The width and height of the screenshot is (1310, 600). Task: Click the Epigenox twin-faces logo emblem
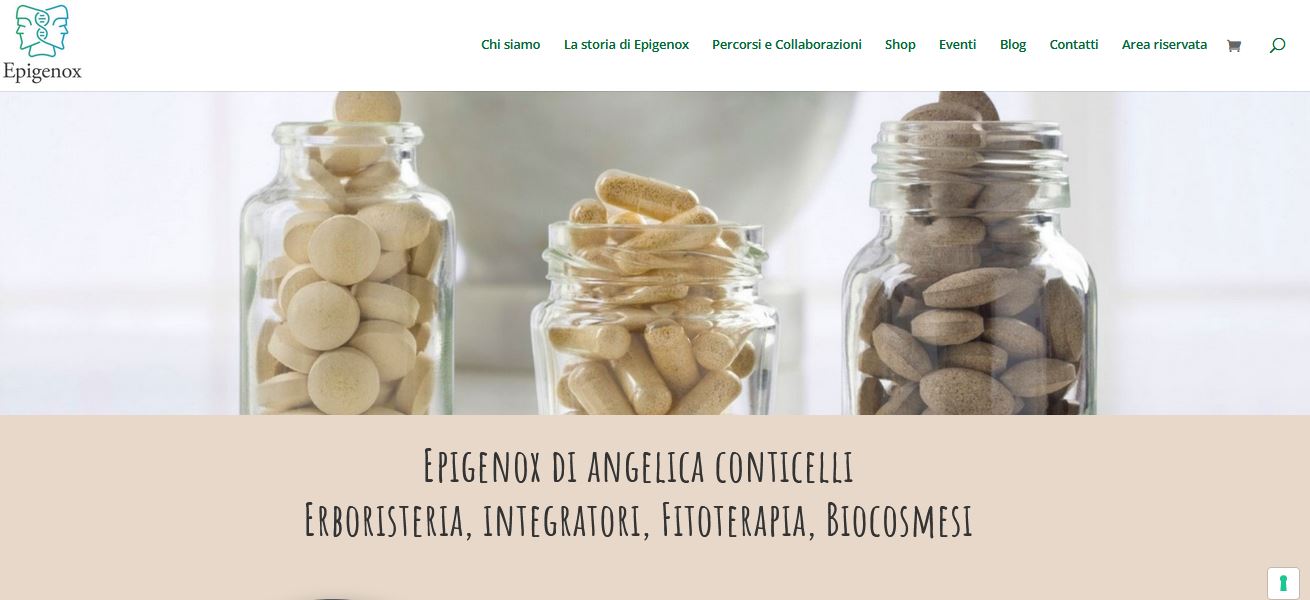click(42, 30)
